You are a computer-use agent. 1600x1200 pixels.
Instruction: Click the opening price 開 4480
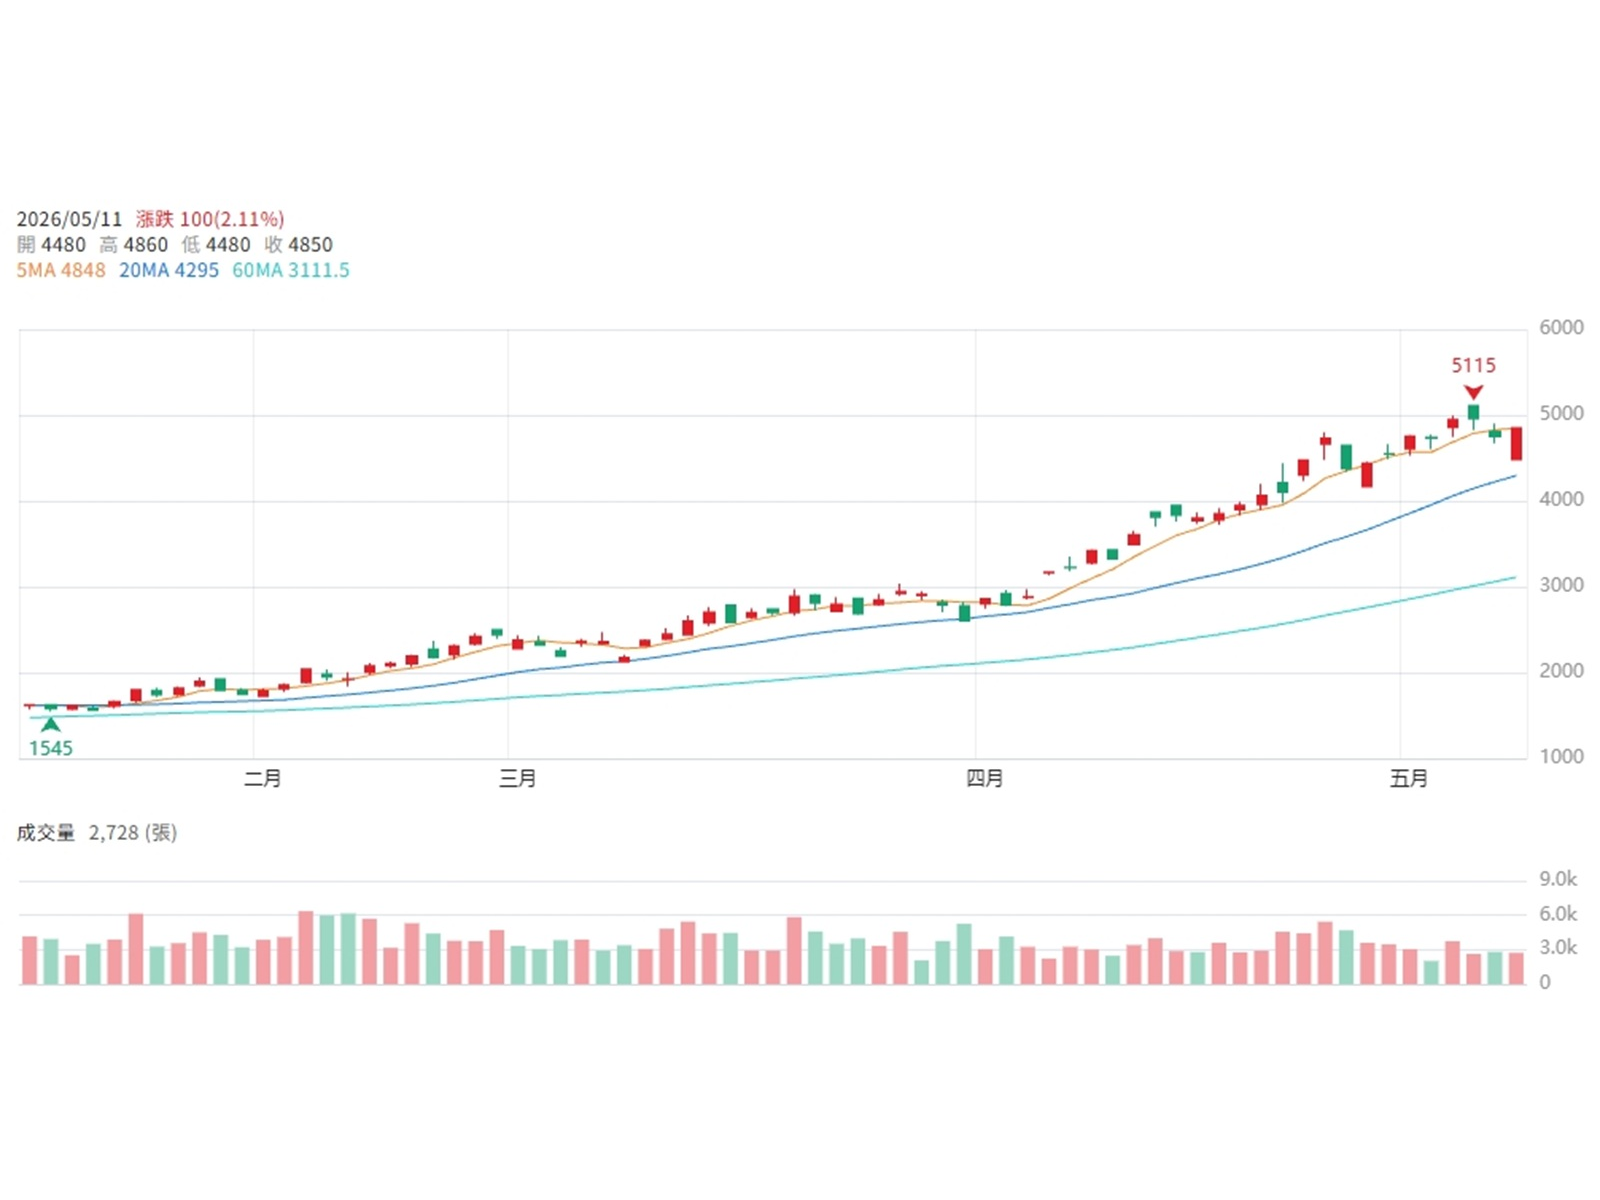[51, 245]
